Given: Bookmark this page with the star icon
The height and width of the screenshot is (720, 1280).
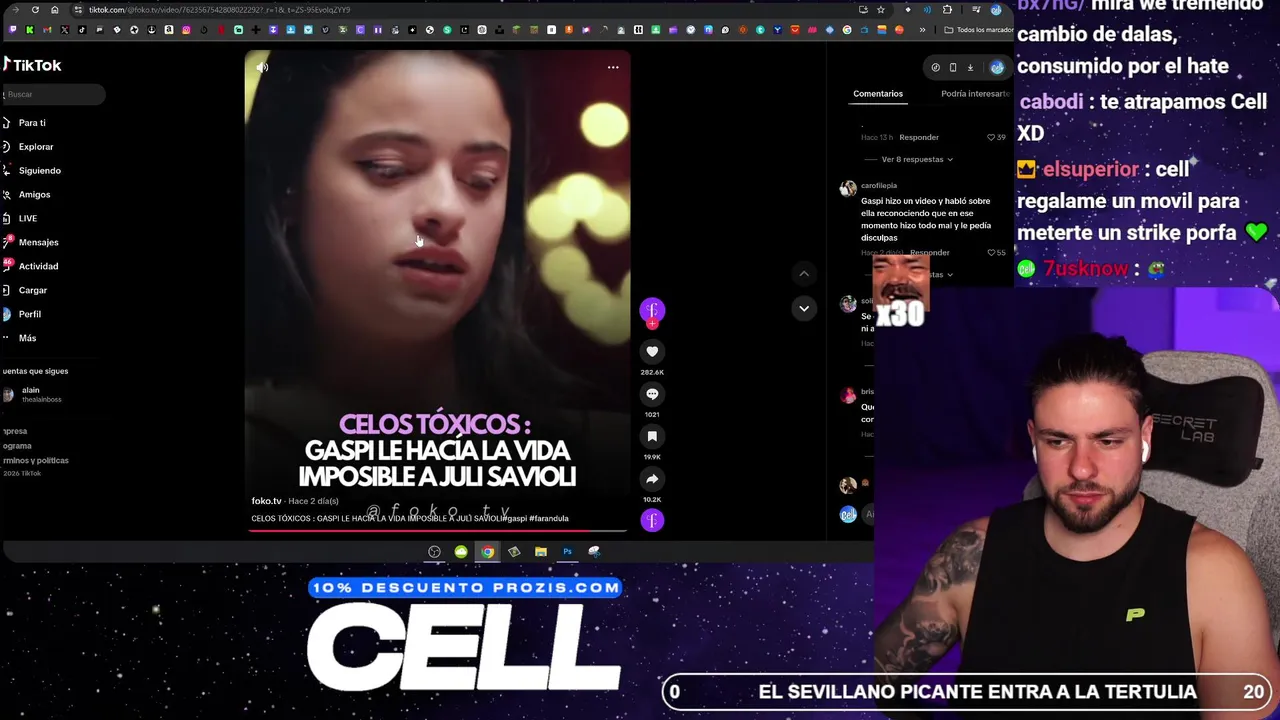Looking at the screenshot, I should [x=880, y=10].
